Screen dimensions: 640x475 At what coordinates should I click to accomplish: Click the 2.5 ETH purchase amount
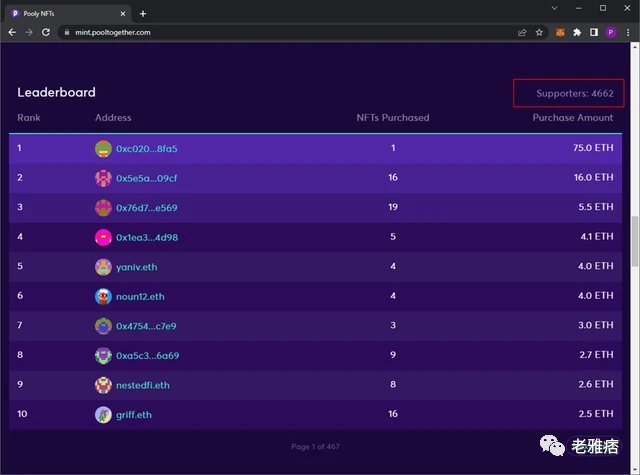(x=596, y=414)
